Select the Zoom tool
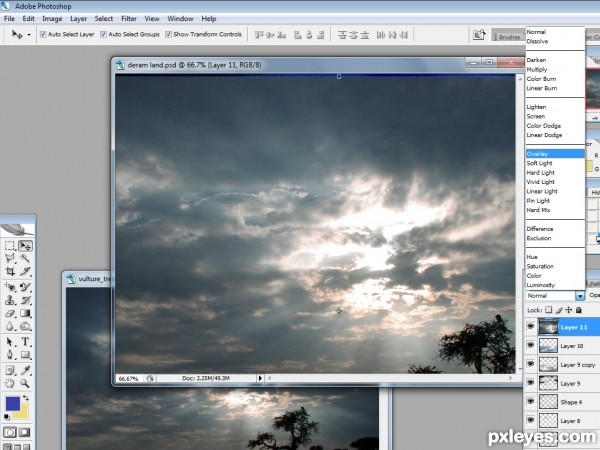Image resolution: width=600 pixels, height=450 pixels. click(x=25, y=383)
